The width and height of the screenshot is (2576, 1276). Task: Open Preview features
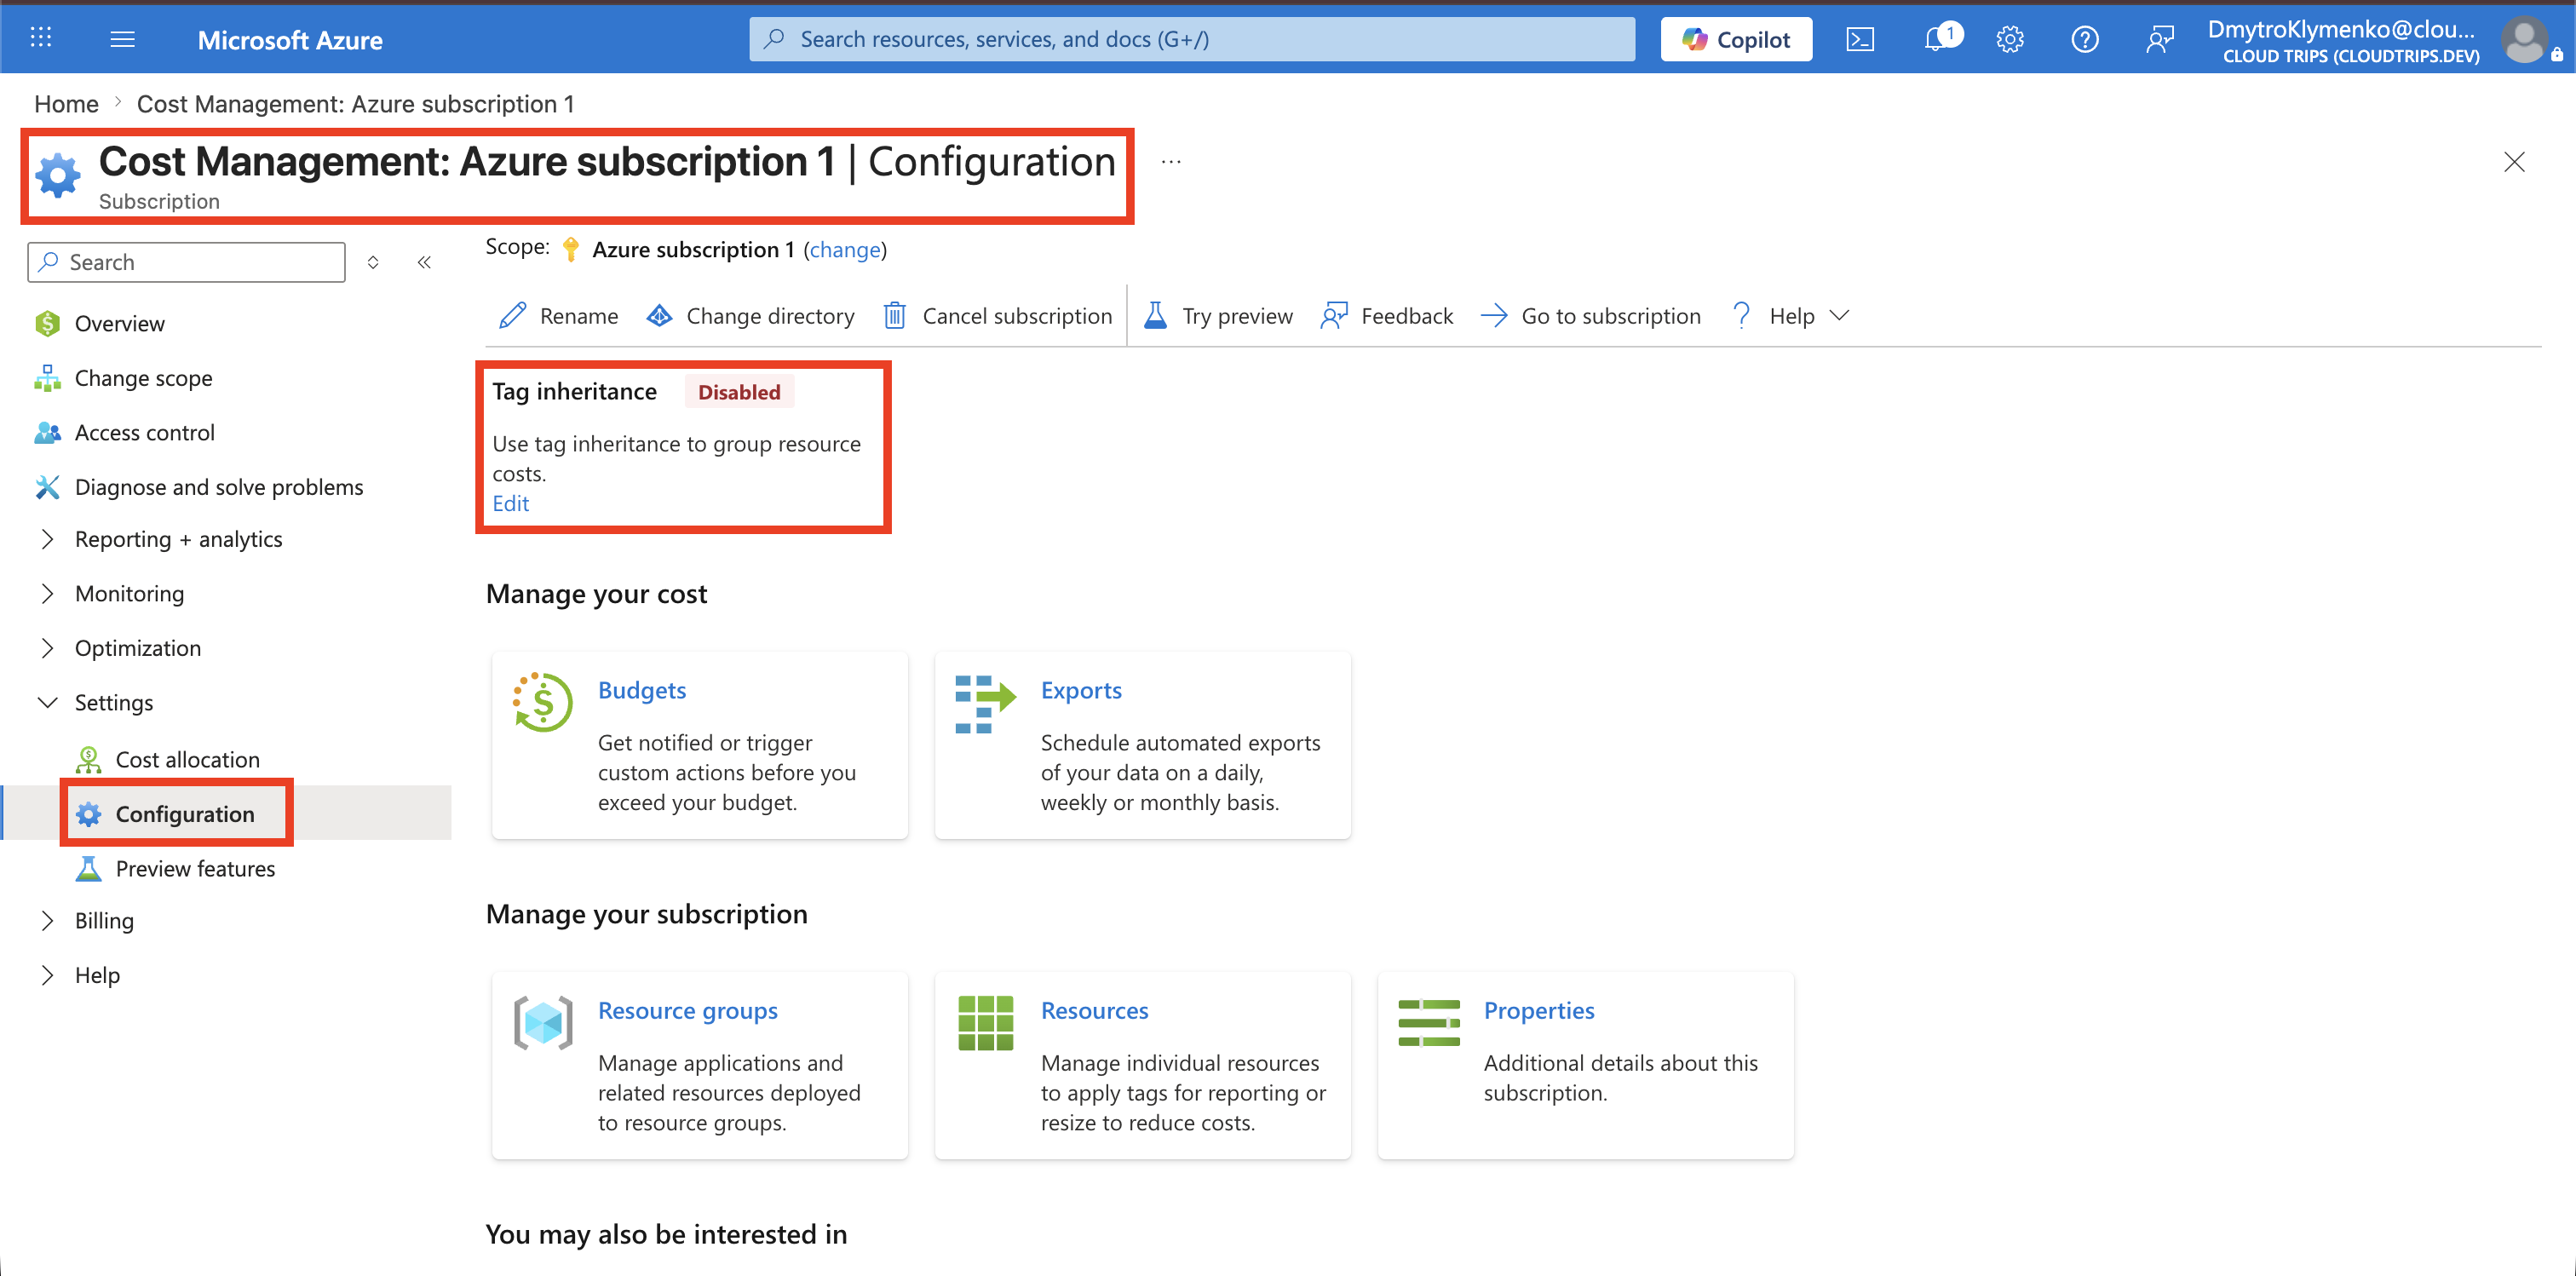coord(195,869)
